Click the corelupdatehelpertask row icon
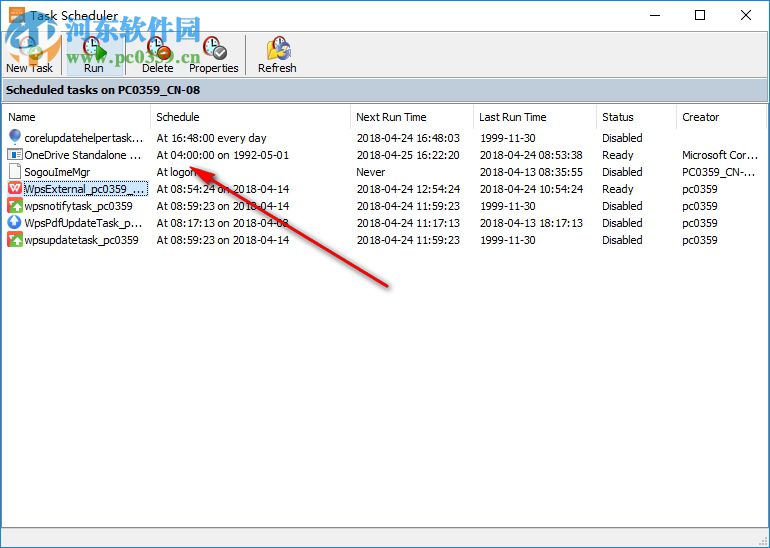 [x=15, y=137]
